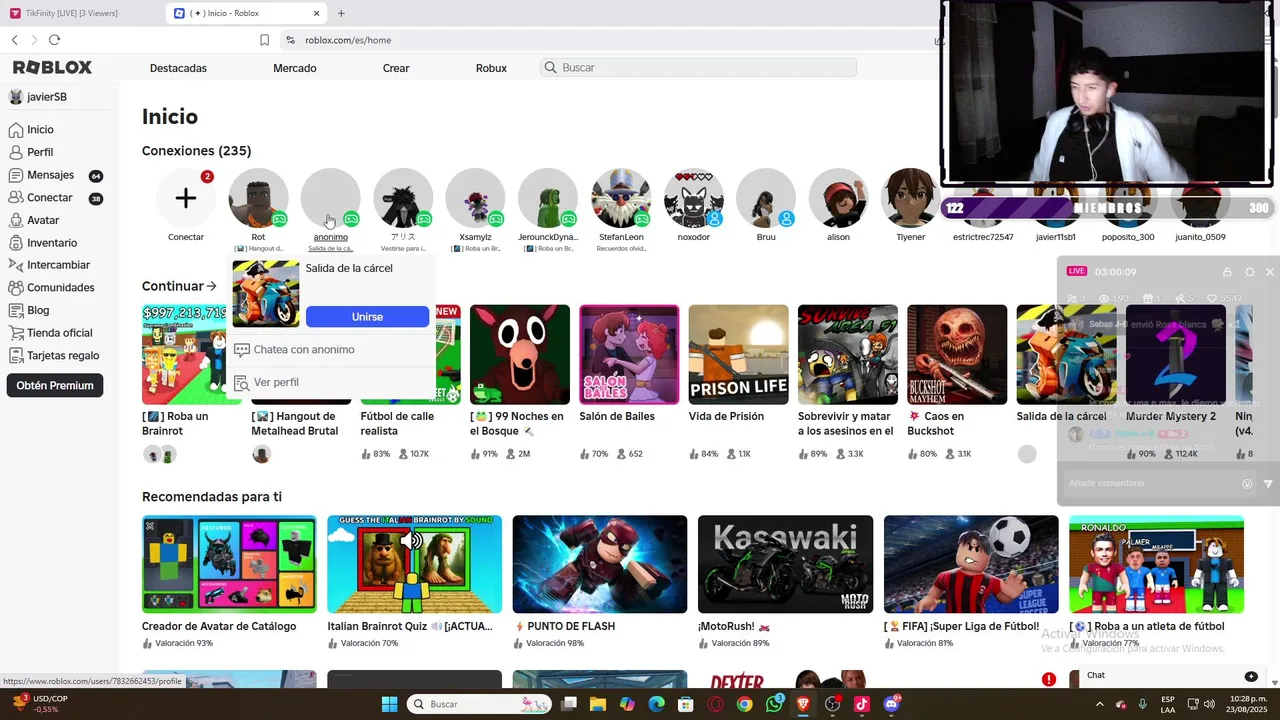
Task: Open the Vida de Prisión game tile
Action: point(738,355)
